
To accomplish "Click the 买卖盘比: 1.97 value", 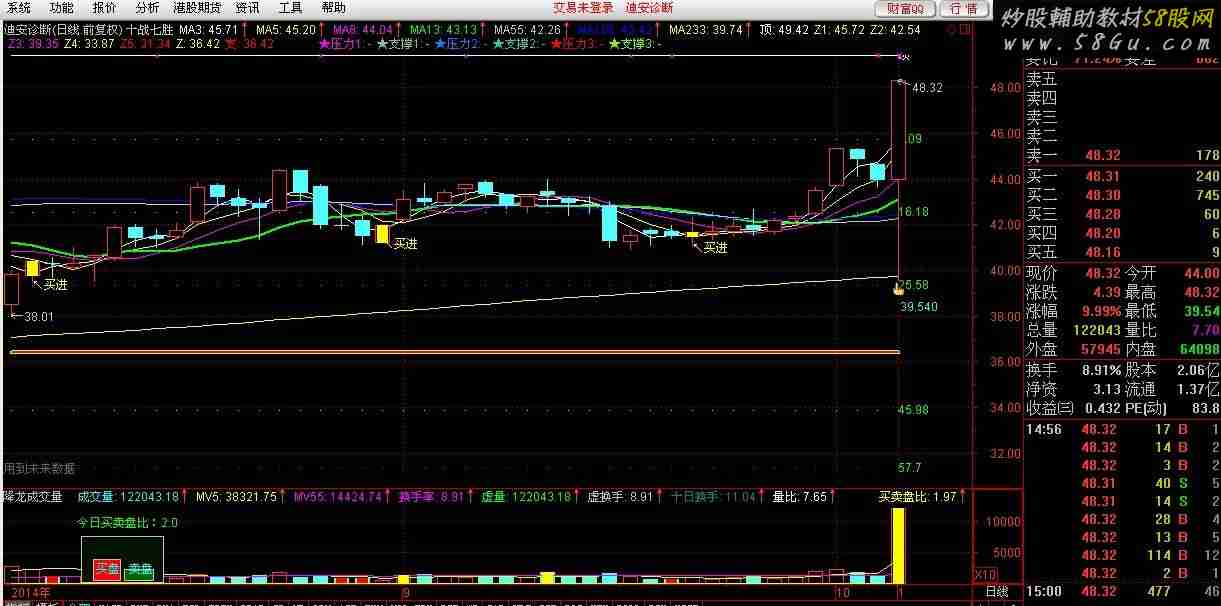I will click(x=917, y=496).
